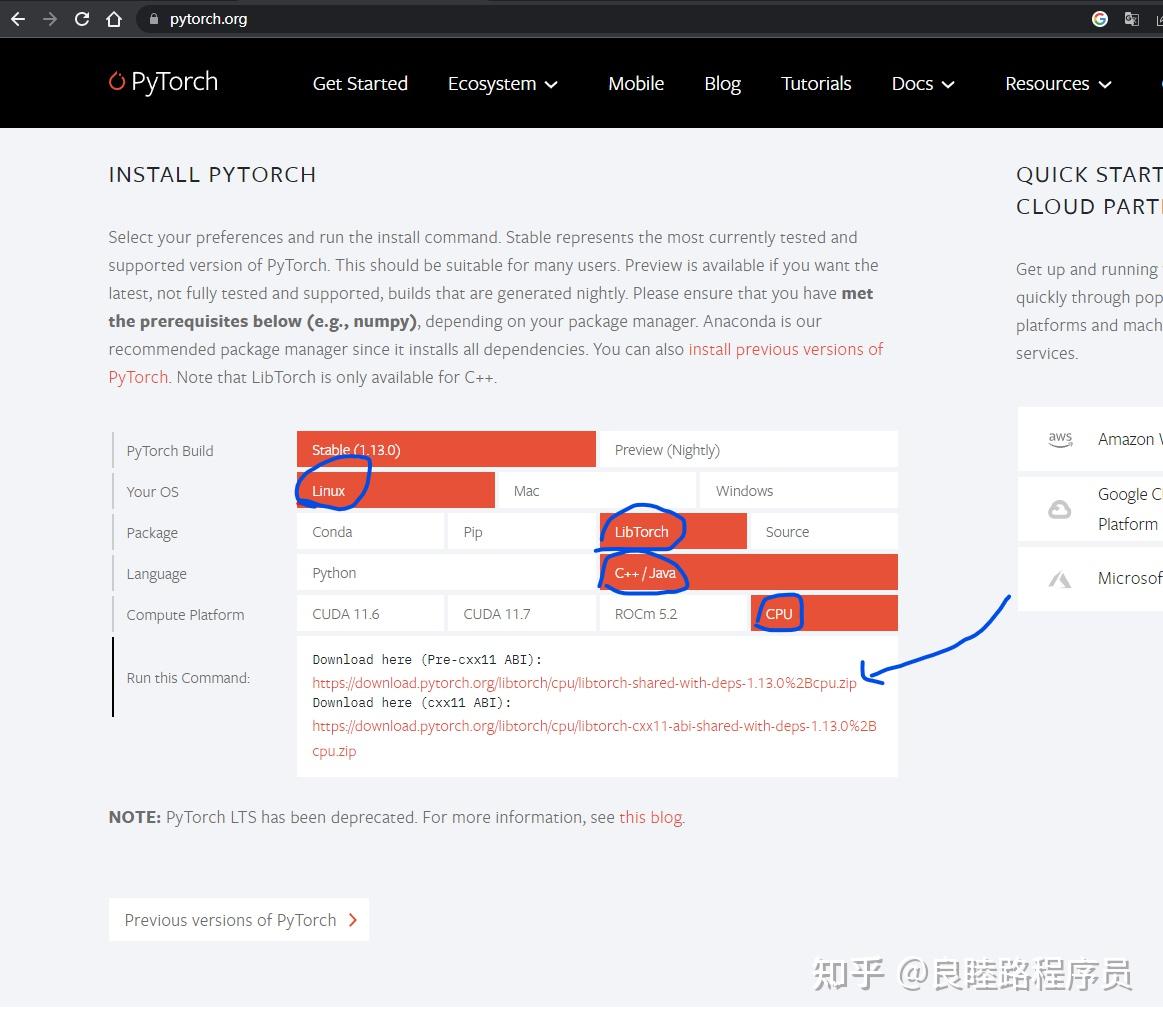
Task: Click the Google Cloud Platform icon
Action: tap(1060, 508)
